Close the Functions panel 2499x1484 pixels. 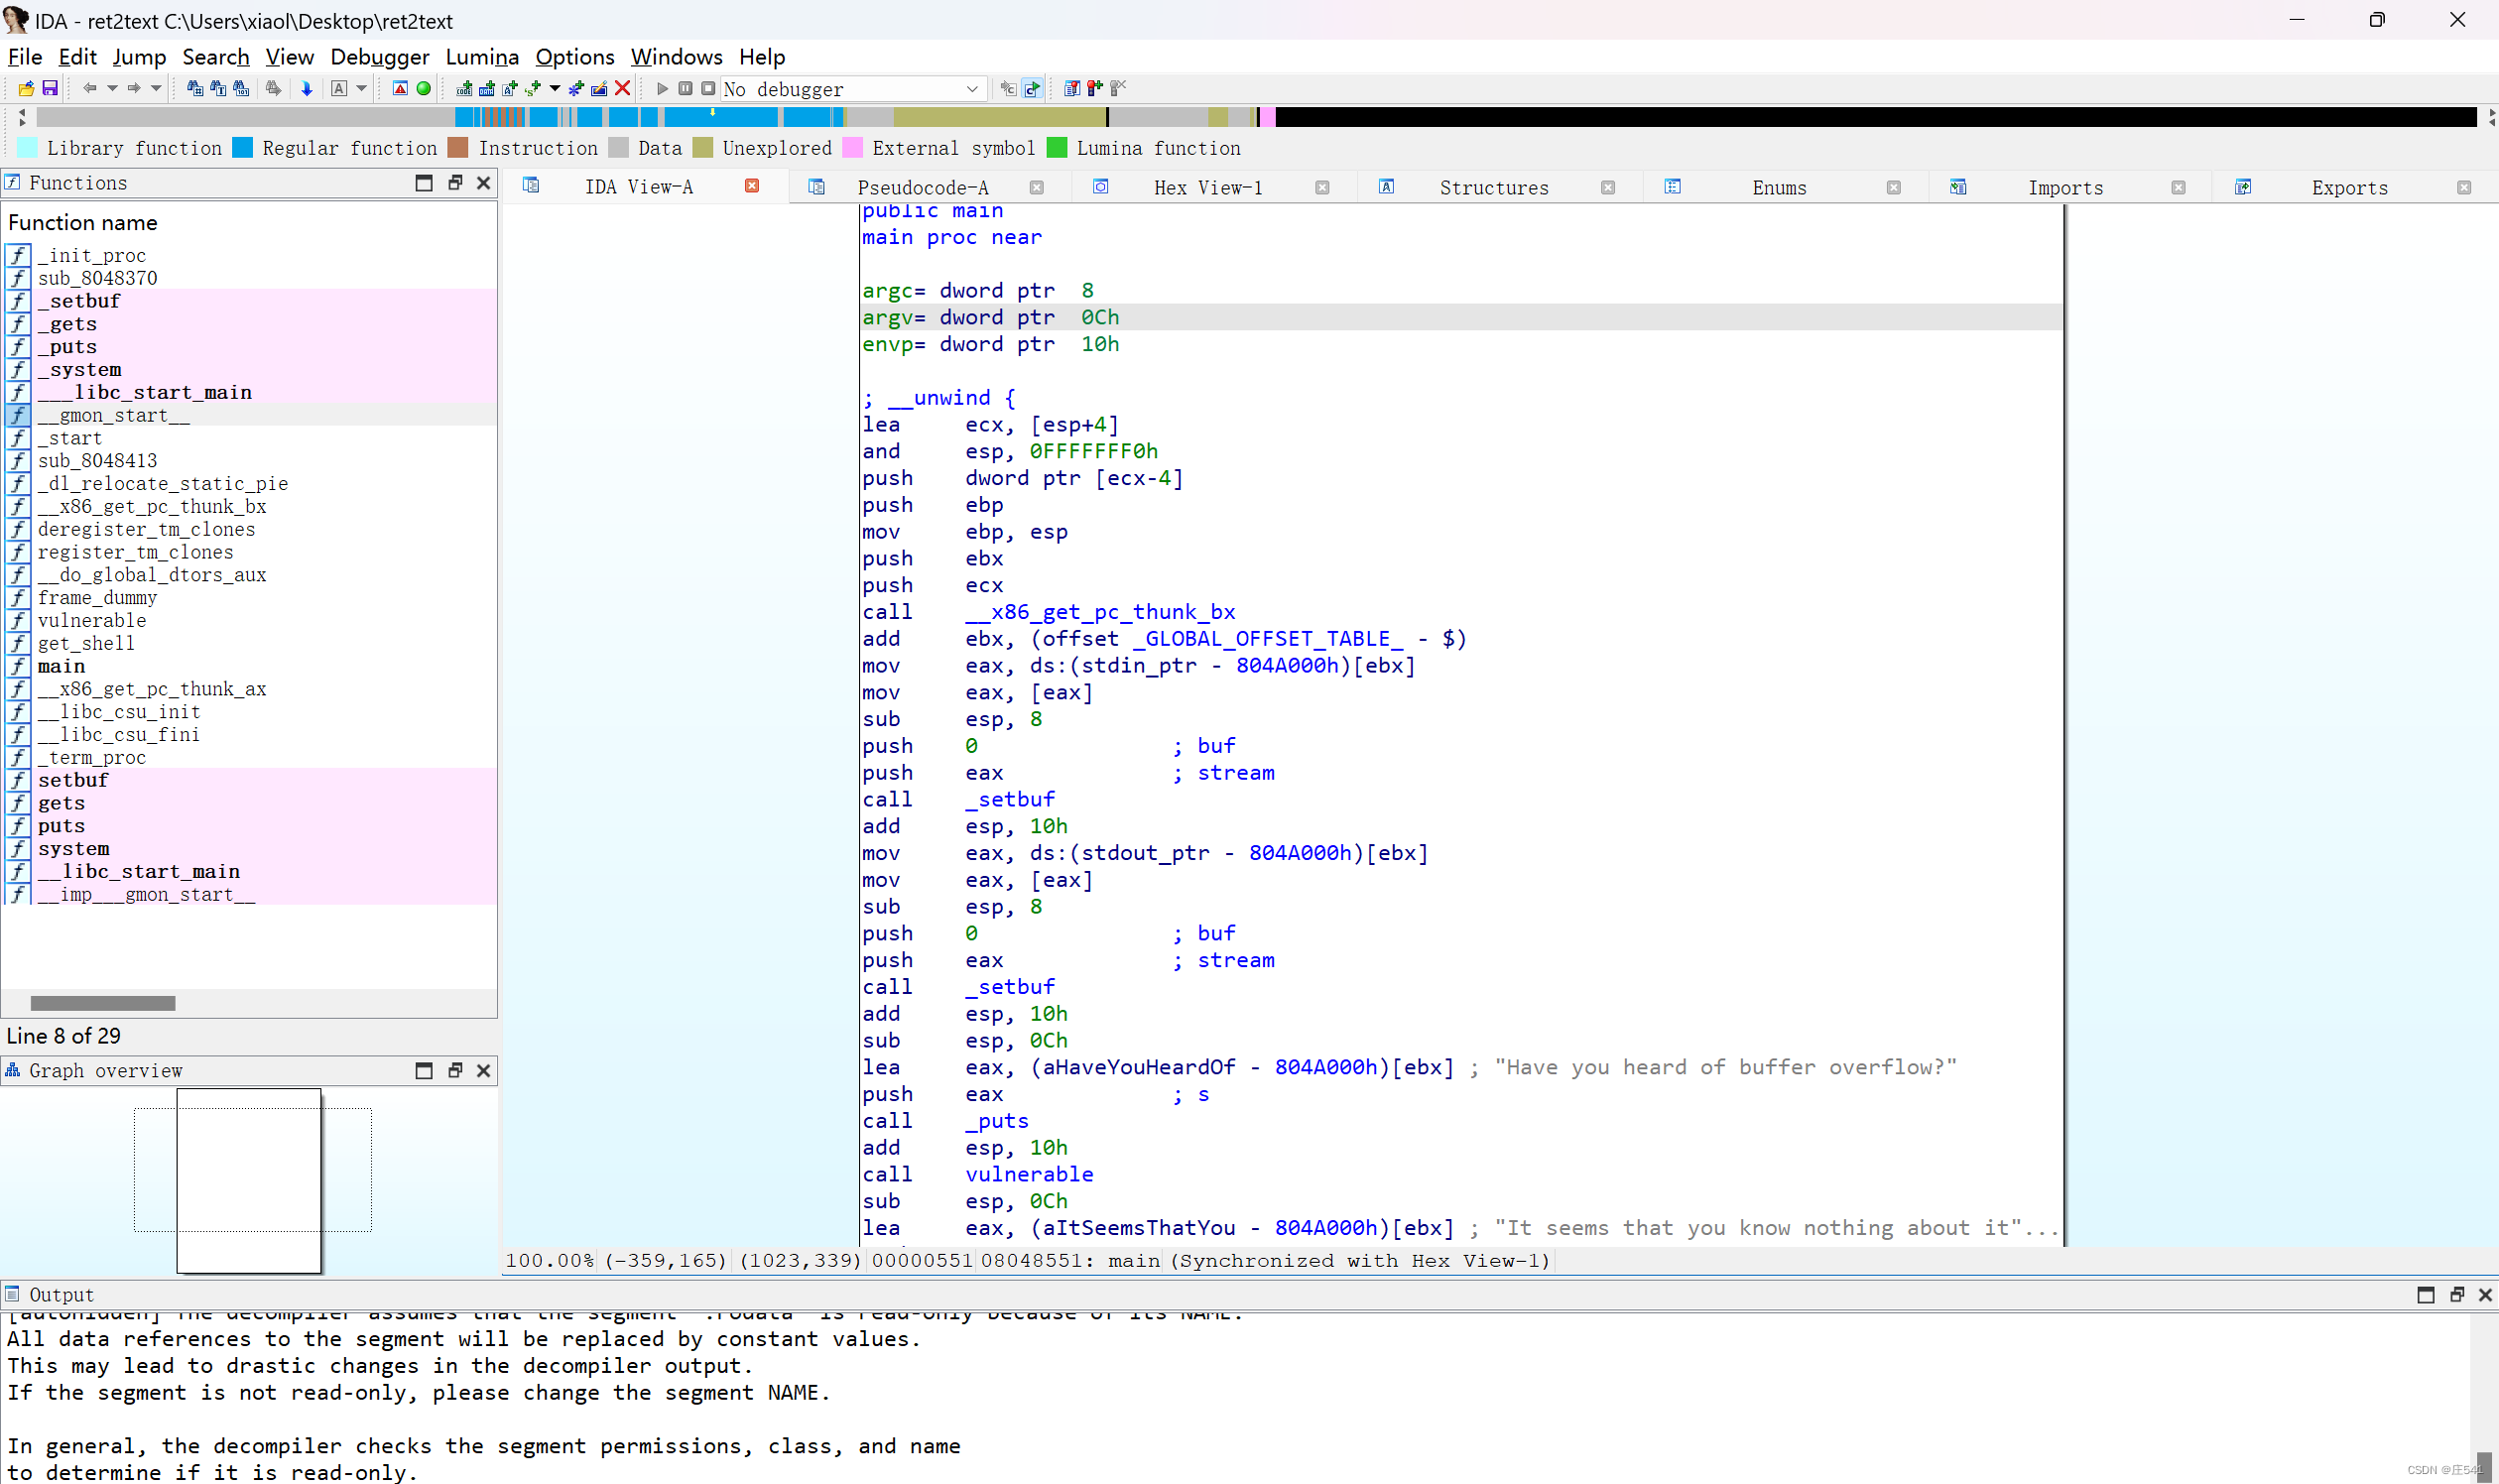tap(484, 183)
